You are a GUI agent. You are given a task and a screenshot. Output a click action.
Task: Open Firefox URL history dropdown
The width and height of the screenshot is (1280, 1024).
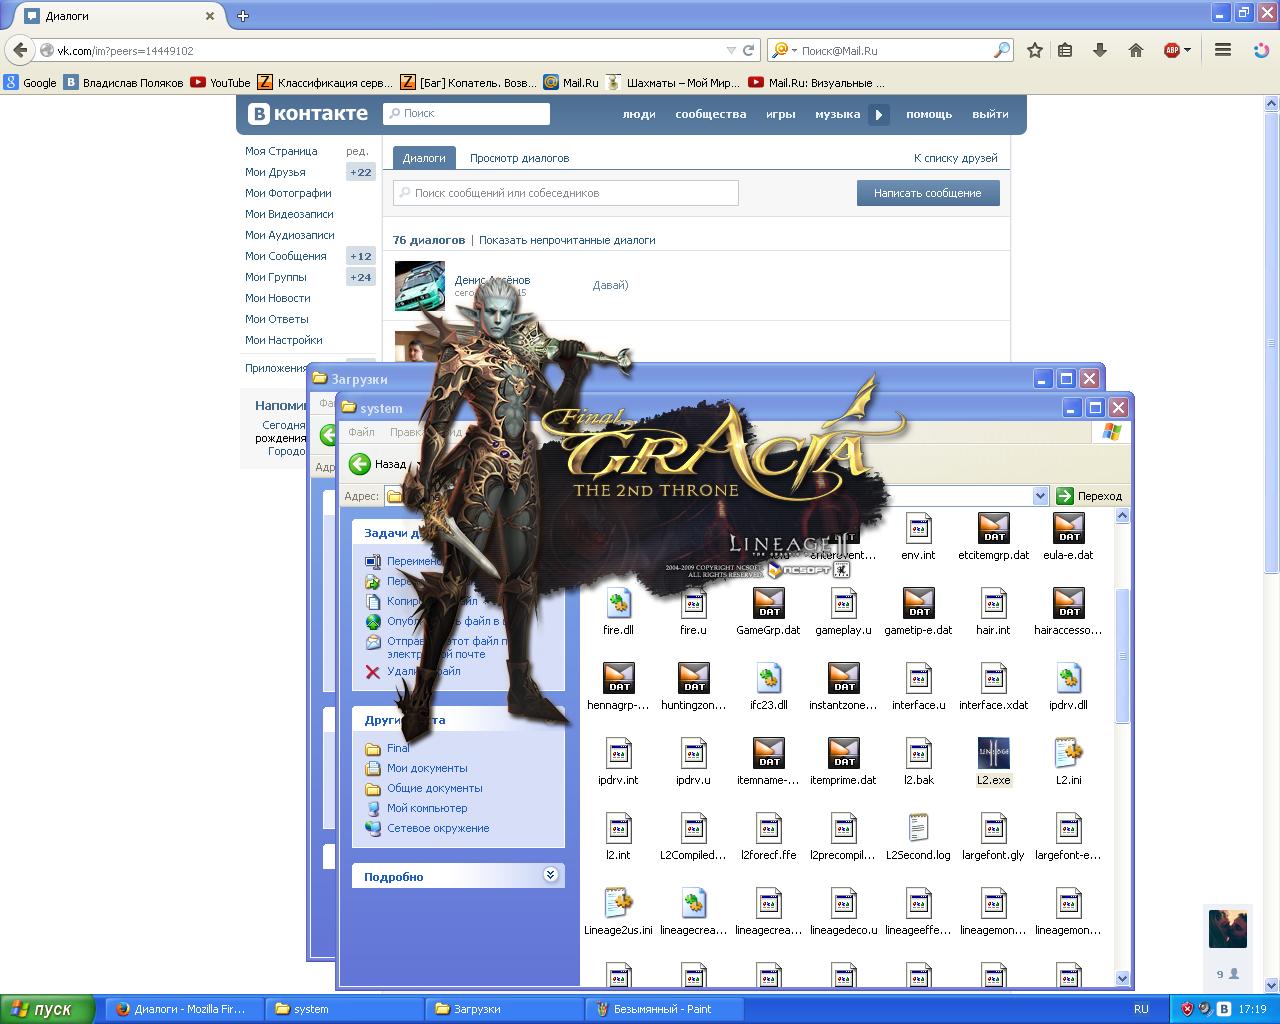730,50
